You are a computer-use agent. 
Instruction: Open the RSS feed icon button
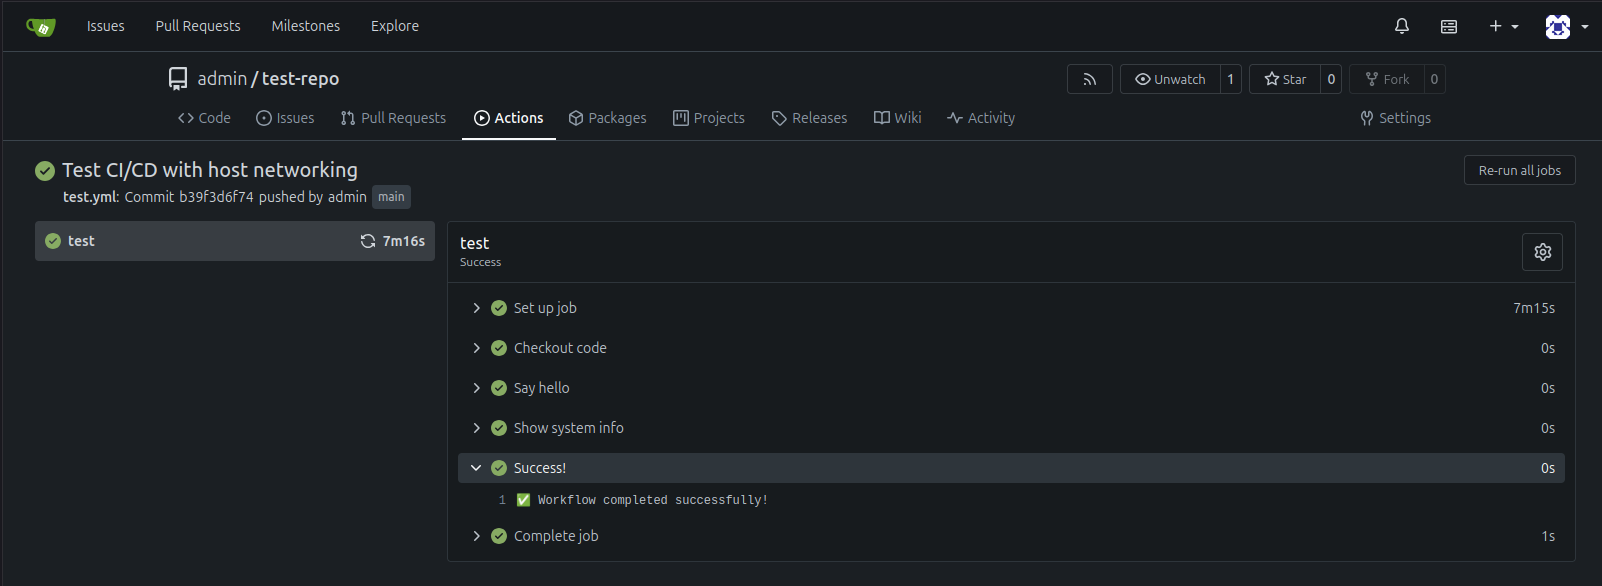1089,79
